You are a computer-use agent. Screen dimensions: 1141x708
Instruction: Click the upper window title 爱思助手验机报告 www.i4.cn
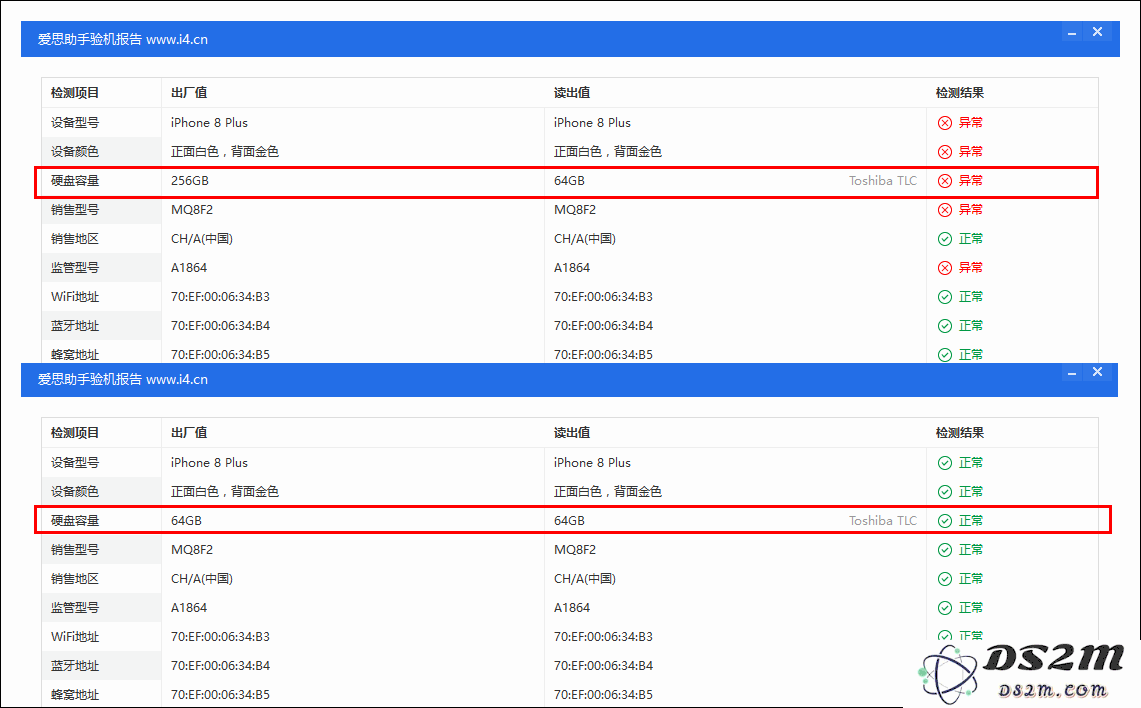pos(123,39)
